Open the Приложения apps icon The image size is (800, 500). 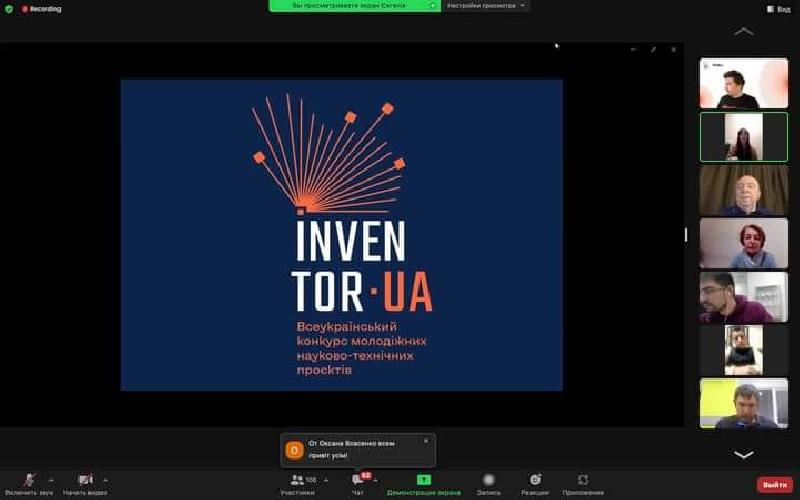click(x=583, y=481)
